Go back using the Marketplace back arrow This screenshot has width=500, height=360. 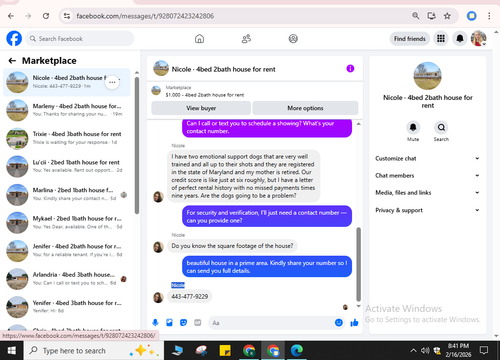(12, 61)
